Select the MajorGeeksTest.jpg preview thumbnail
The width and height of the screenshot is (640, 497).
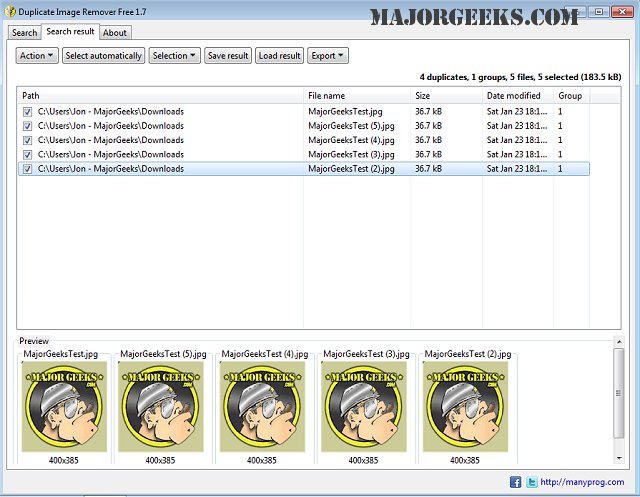coord(64,406)
